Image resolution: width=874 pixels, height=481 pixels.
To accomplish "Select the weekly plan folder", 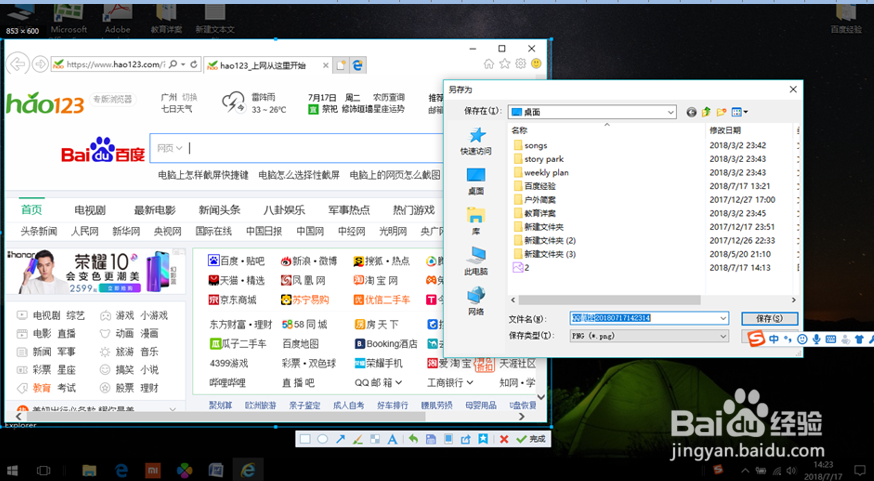I will coord(540,172).
